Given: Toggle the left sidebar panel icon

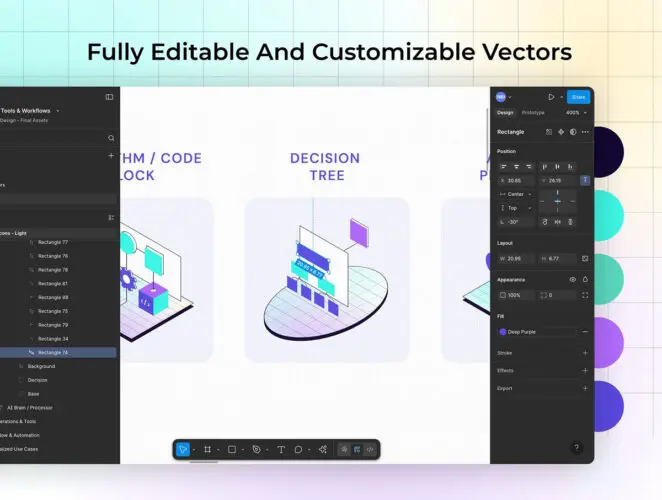Looking at the screenshot, I should point(109,97).
